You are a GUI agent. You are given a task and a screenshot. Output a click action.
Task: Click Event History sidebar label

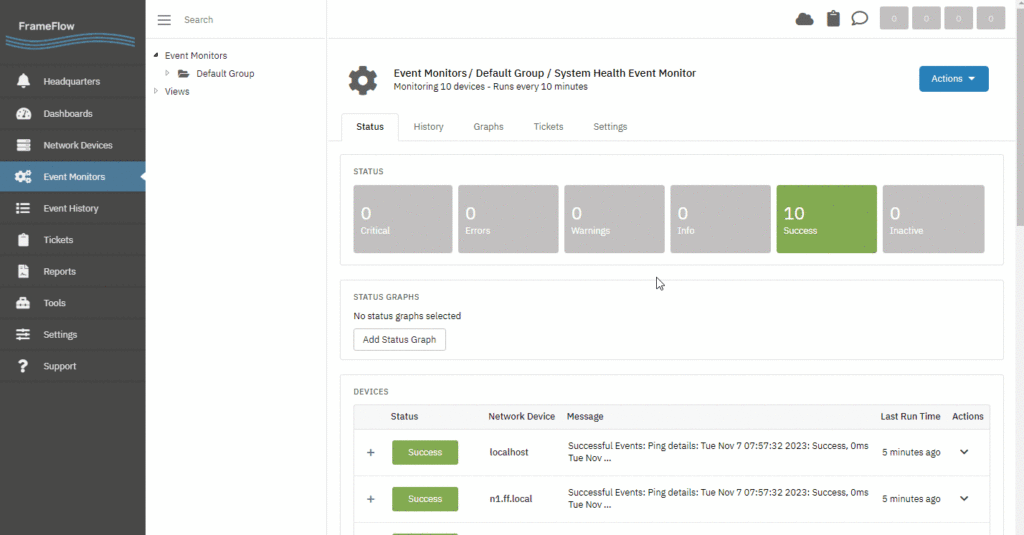pyautogui.click(x=71, y=208)
